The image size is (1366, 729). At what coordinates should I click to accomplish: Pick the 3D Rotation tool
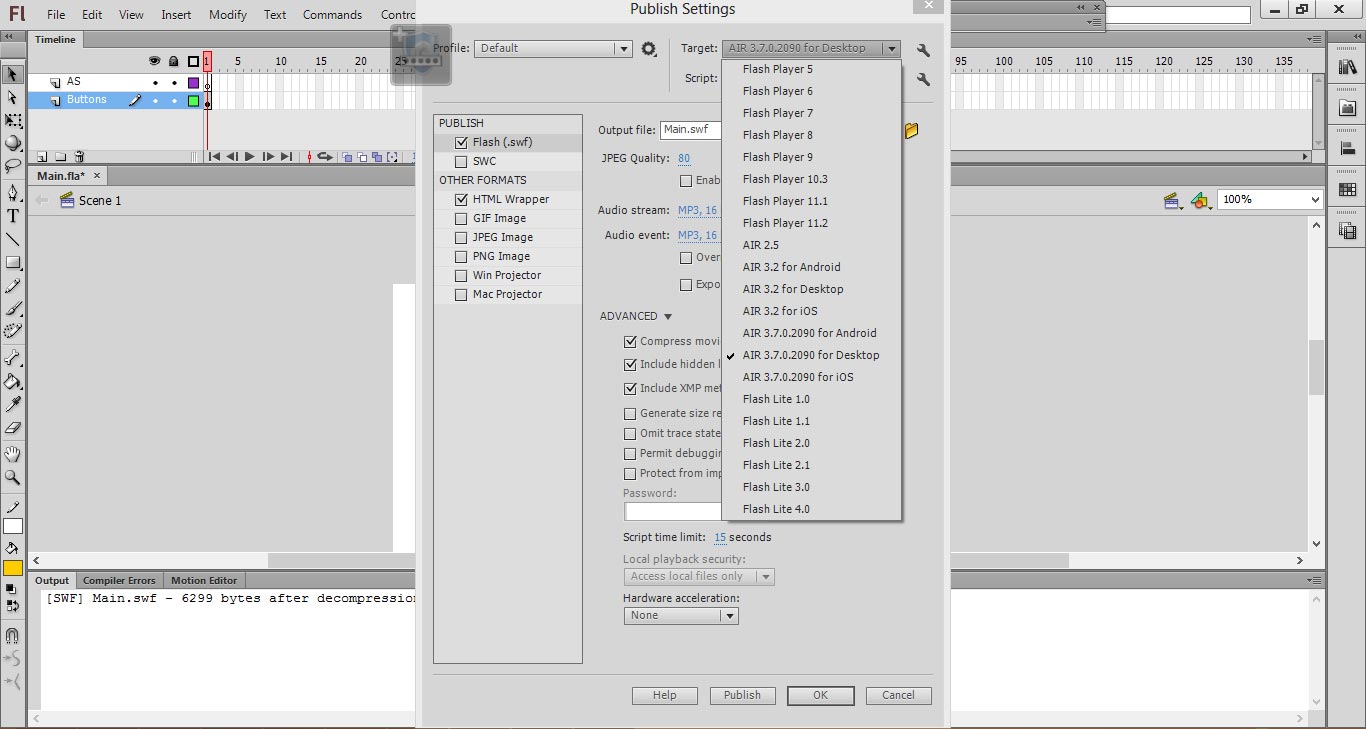13,143
